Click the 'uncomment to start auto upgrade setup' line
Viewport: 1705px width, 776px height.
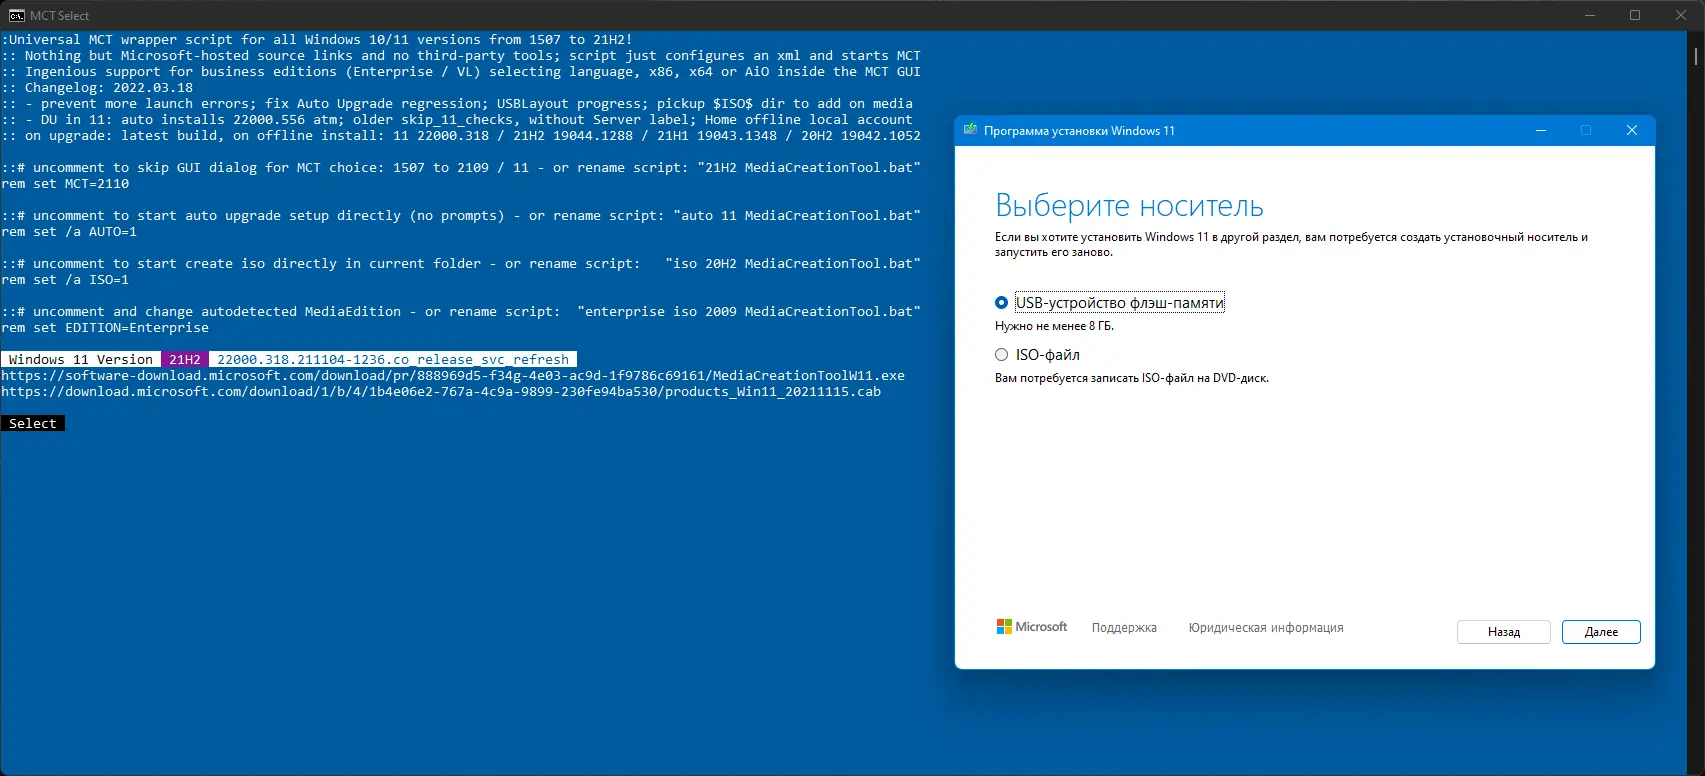461,216
